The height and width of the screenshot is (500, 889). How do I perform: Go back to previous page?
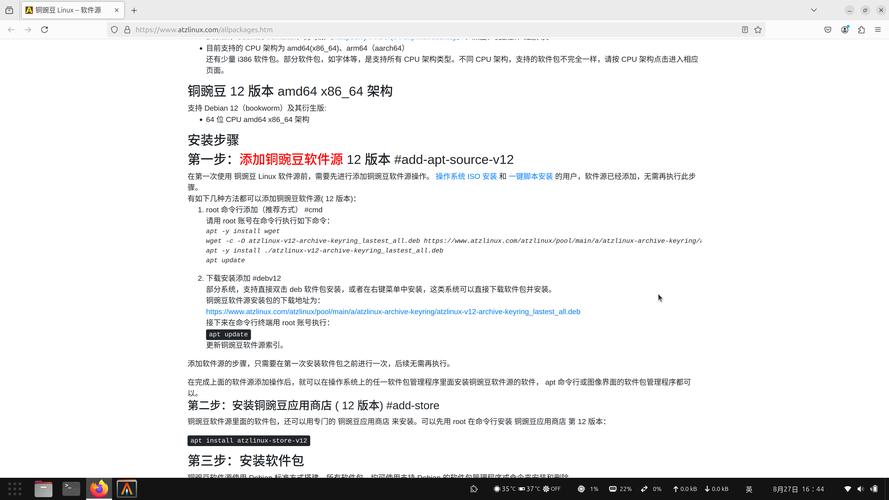click(x=11, y=29)
